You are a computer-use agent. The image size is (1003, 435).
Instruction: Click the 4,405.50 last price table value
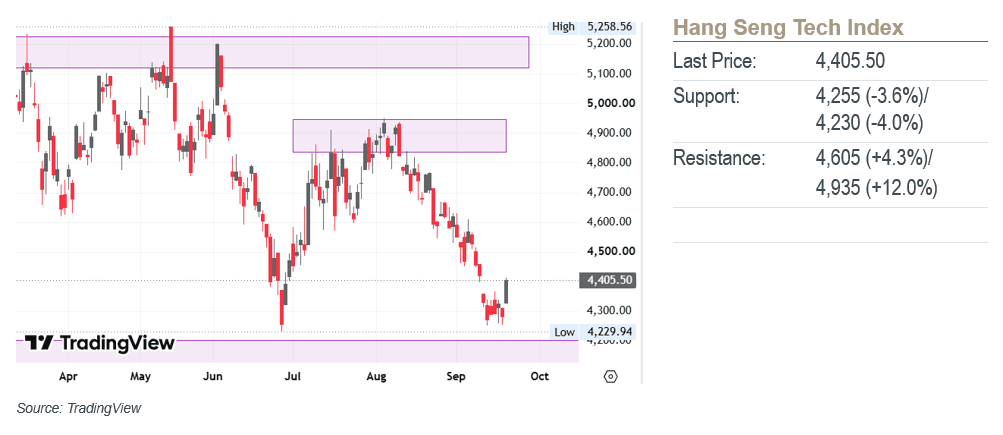[x=850, y=61]
